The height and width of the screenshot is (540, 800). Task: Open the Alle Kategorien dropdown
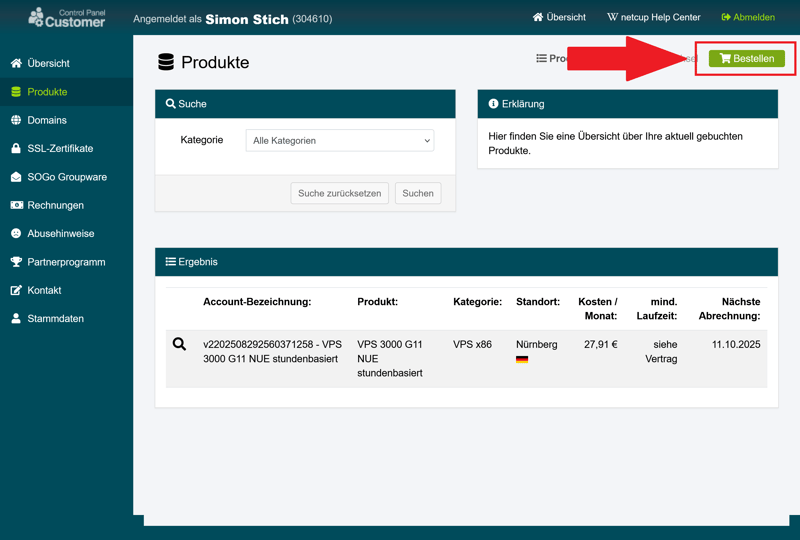click(x=340, y=141)
